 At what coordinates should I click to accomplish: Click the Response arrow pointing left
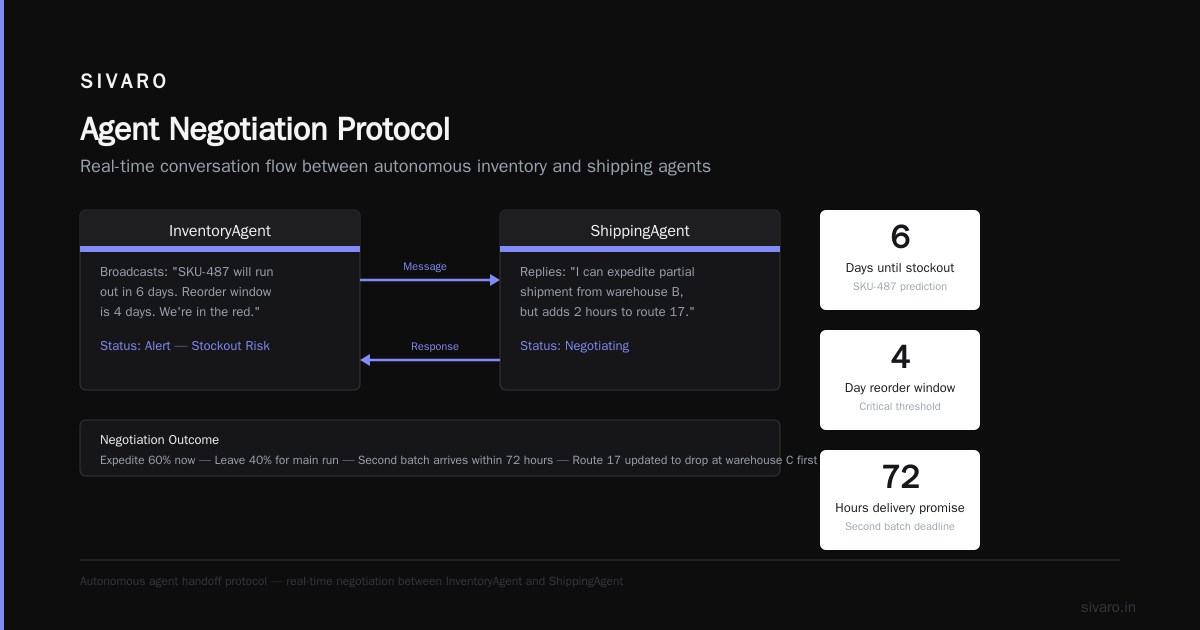[x=430, y=360]
